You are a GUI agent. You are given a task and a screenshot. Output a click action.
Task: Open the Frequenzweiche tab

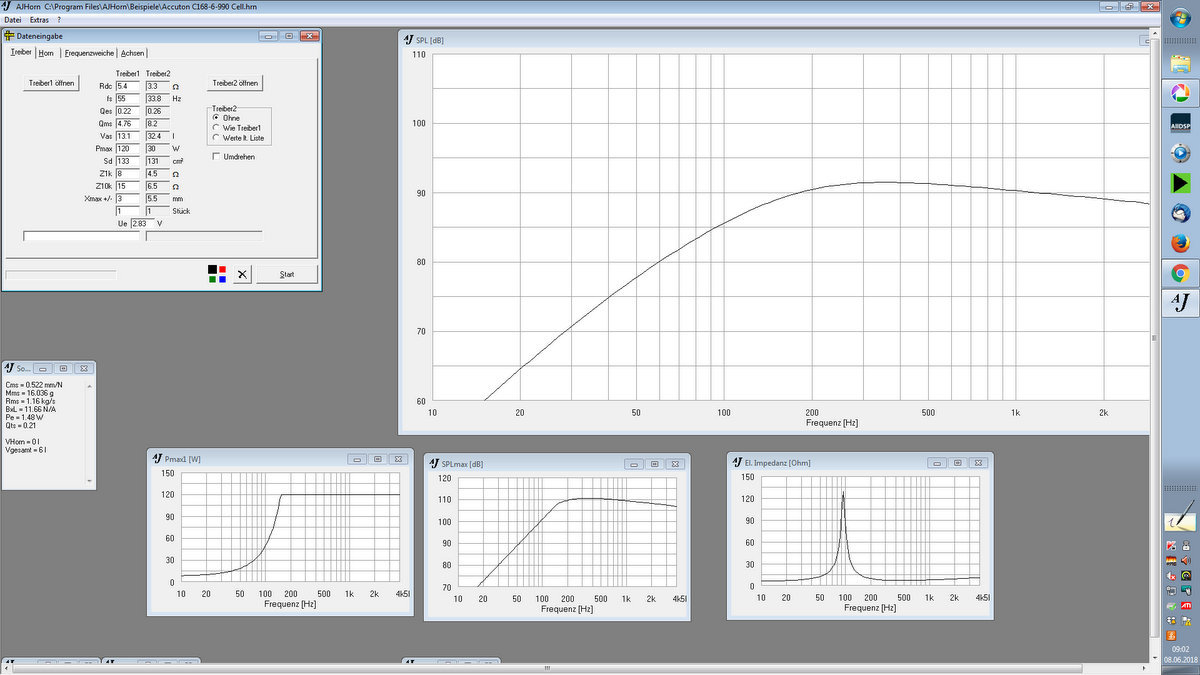[89, 53]
